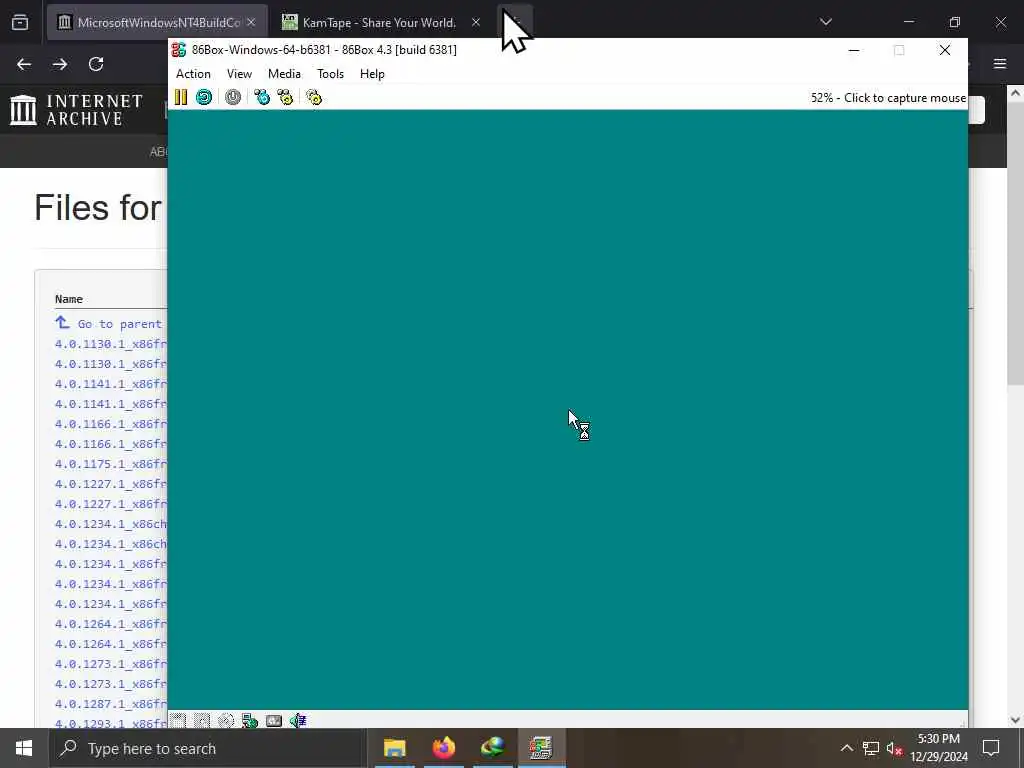The width and height of the screenshot is (1024, 768).
Task: Go back in the browser
Action: coord(24,64)
